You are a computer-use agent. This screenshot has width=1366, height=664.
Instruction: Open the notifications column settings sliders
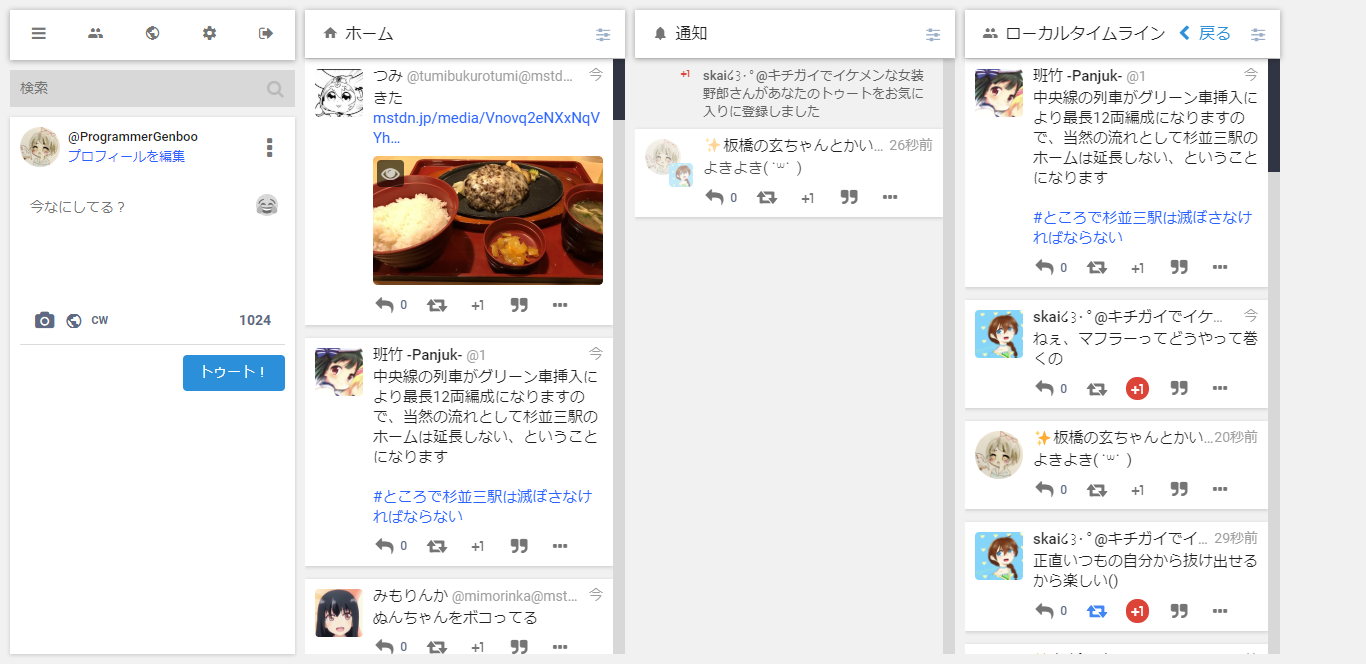click(x=933, y=34)
